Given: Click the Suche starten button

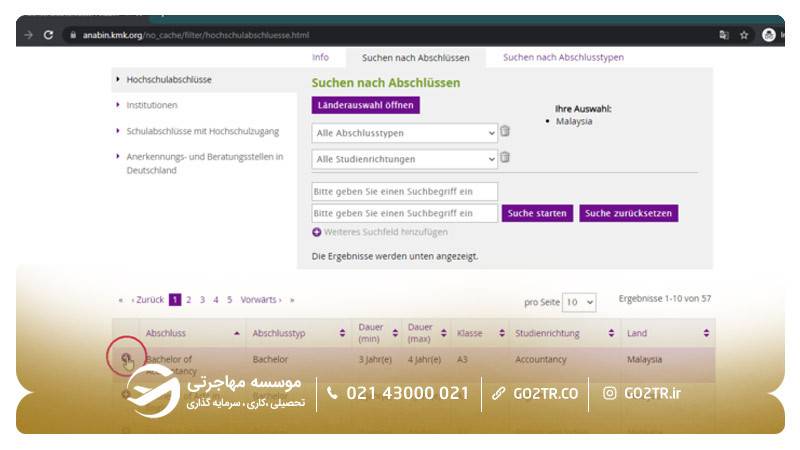Looking at the screenshot, I should pyautogui.click(x=537, y=213).
